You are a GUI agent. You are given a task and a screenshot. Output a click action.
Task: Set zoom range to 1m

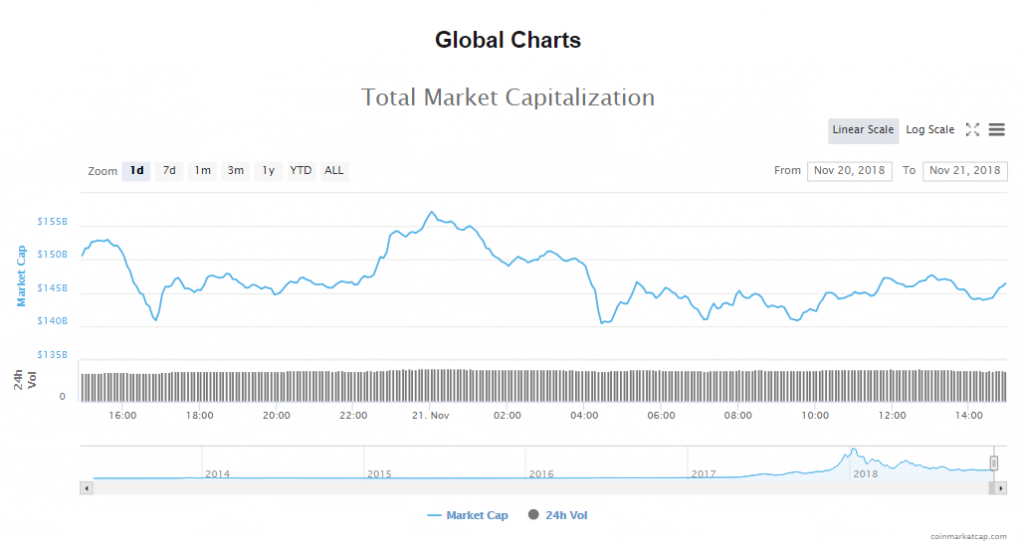tap(202, 171)
